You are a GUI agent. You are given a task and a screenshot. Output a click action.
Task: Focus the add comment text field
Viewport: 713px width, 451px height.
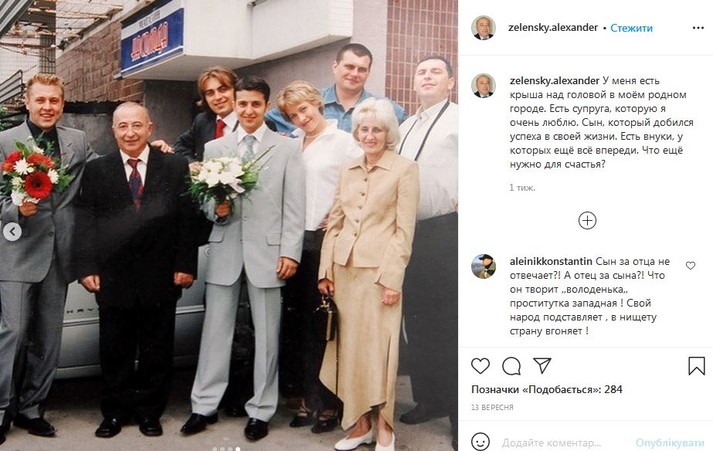click(x=564, y=442)
